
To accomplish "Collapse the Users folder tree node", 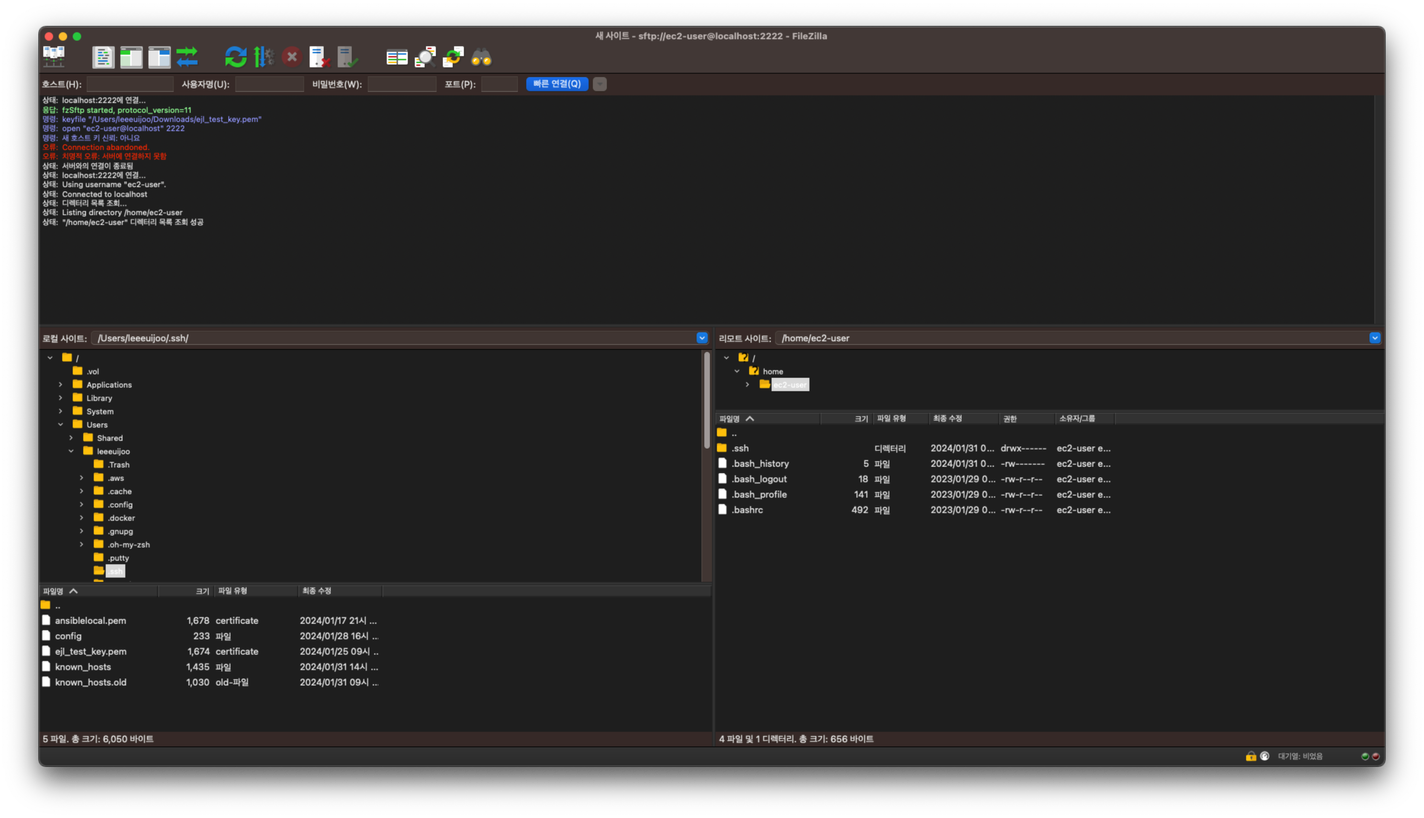I will coord(61,425).
